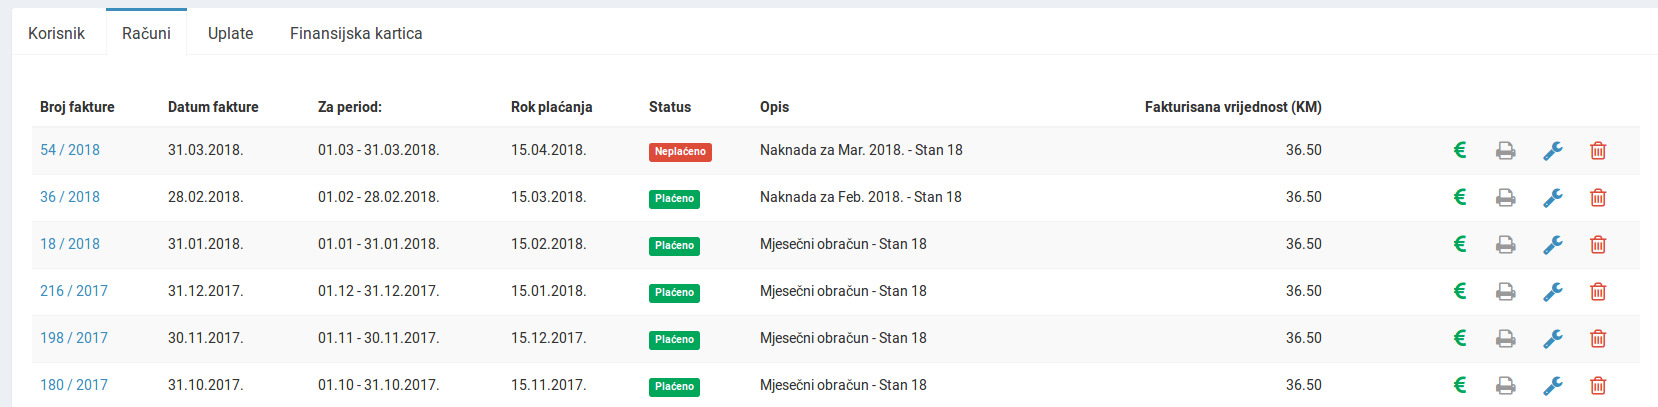Click wrench edit icon for invoice 180 / 2017
Screen dimensions: 1658x407
click(1552, 386)
